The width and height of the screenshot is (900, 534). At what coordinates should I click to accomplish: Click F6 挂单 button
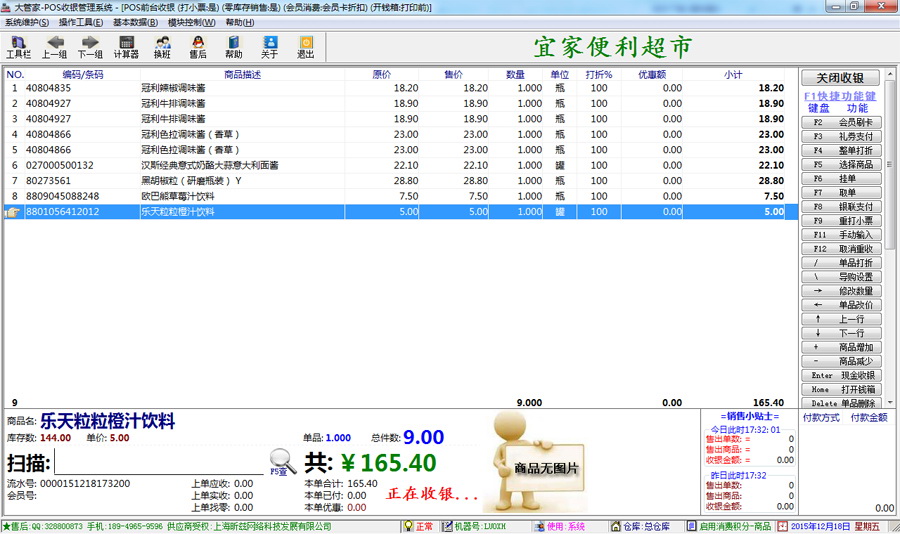841,179
